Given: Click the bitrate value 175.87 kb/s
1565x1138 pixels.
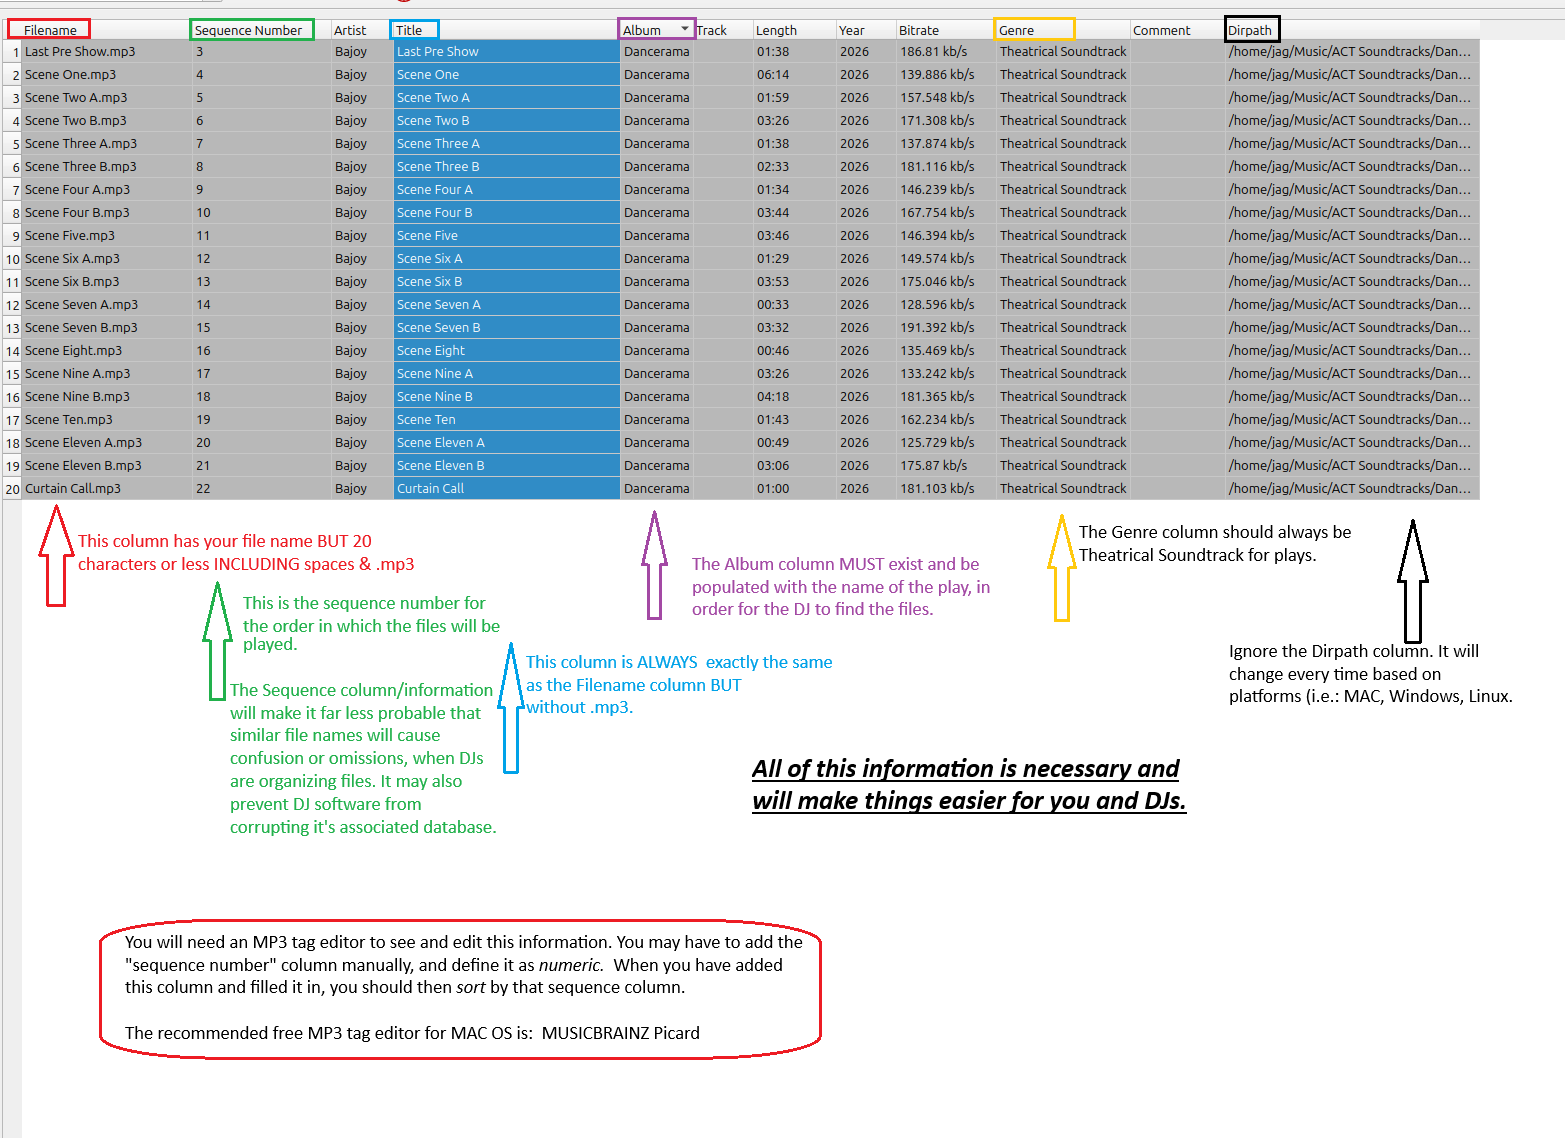Looking at the screenshot, I should pos(934,465).
